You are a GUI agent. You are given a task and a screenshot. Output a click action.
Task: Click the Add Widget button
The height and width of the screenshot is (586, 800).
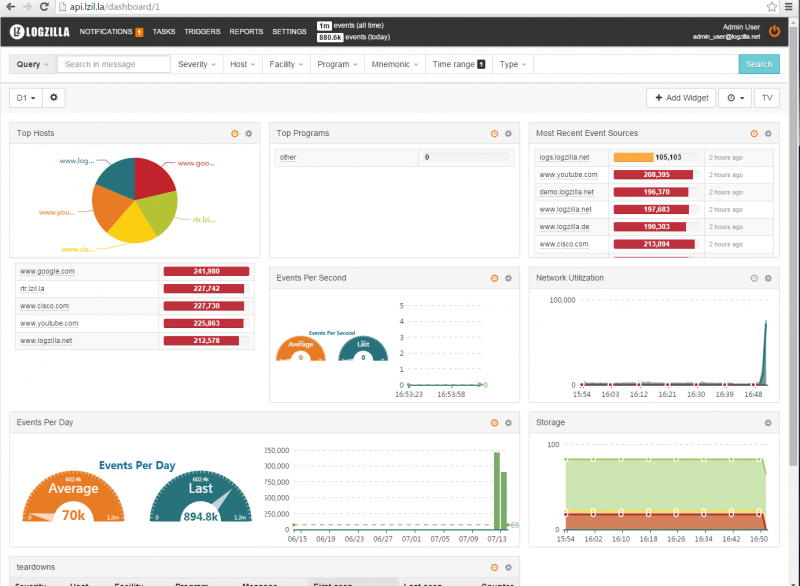[x=681, y=97]
